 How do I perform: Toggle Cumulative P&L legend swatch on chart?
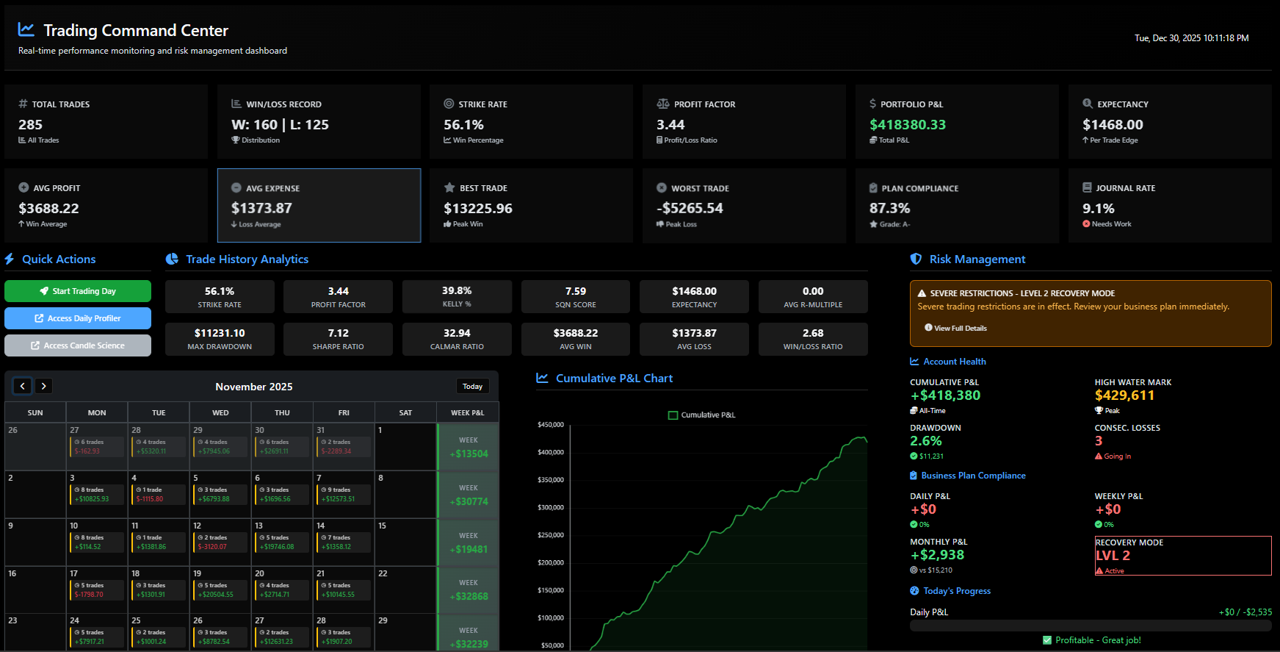click(x=673, y=414)
